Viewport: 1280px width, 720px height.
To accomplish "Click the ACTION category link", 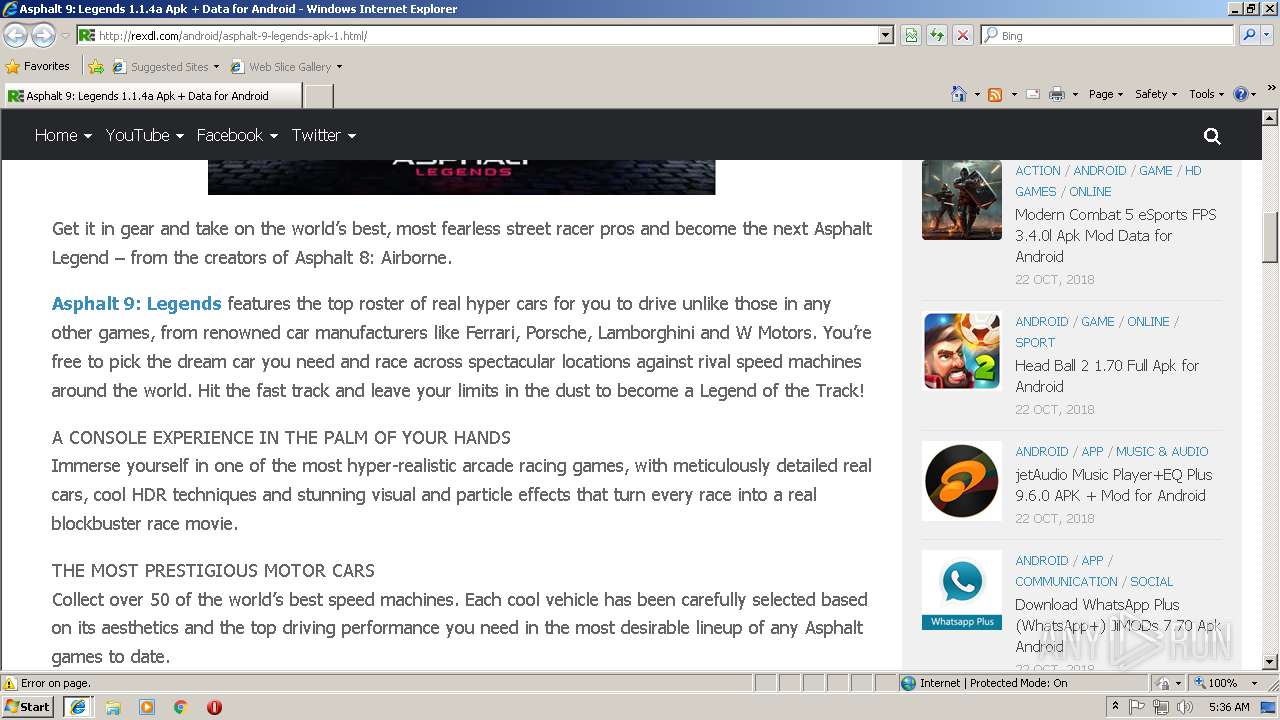I will 1038,171.
